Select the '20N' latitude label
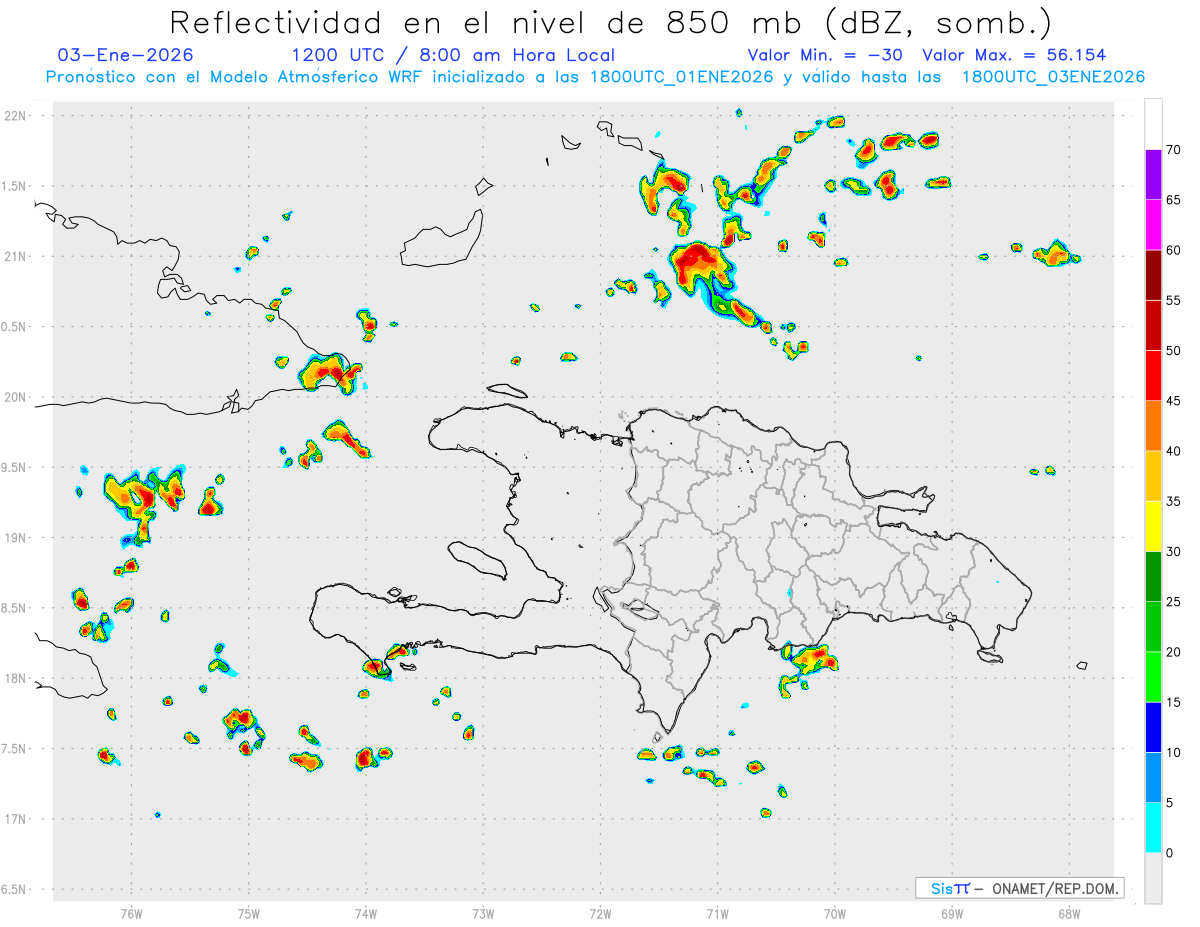 point(17,397)
